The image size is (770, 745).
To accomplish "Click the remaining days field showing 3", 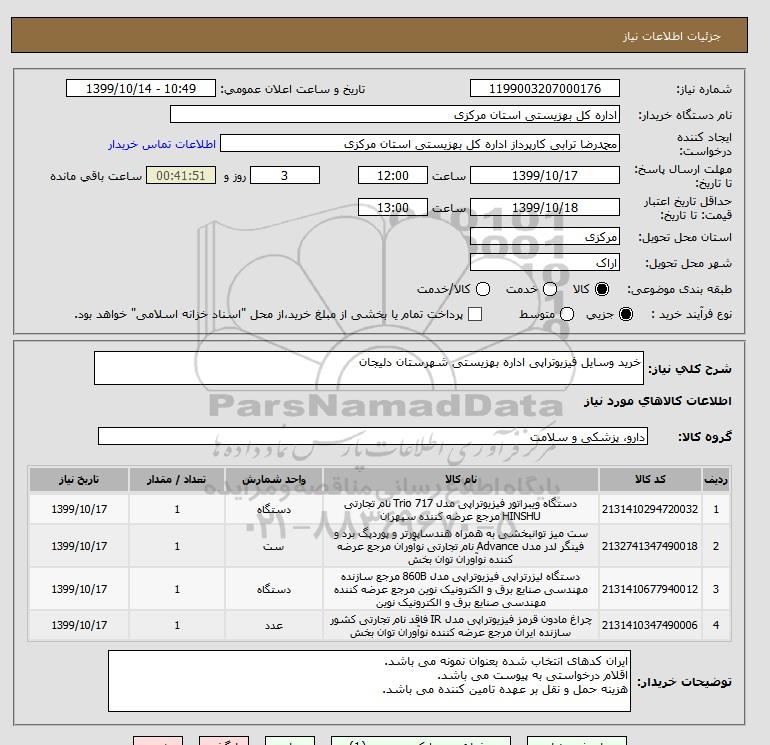I will click(285, 175).
